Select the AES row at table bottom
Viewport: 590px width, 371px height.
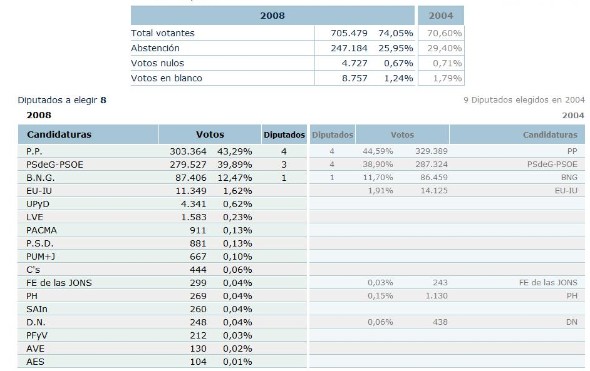pyautogui.click(x=162, y=362)
